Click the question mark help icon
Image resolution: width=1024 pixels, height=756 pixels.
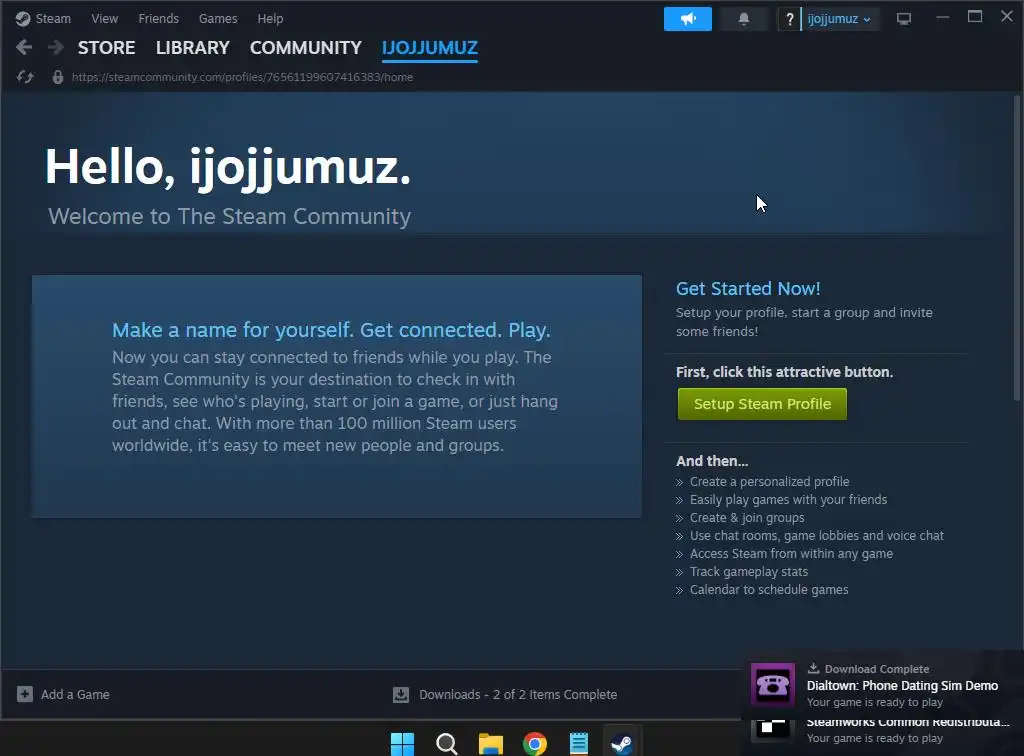789,19
